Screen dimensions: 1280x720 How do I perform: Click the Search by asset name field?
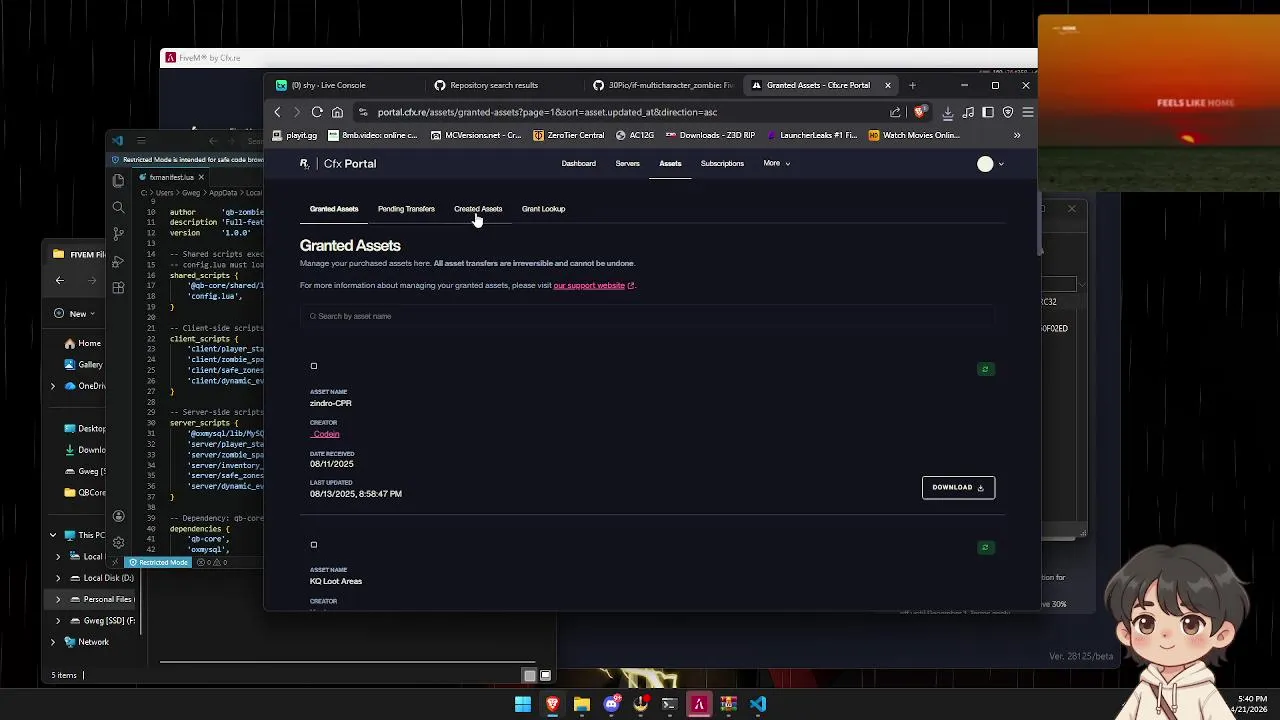648,316
